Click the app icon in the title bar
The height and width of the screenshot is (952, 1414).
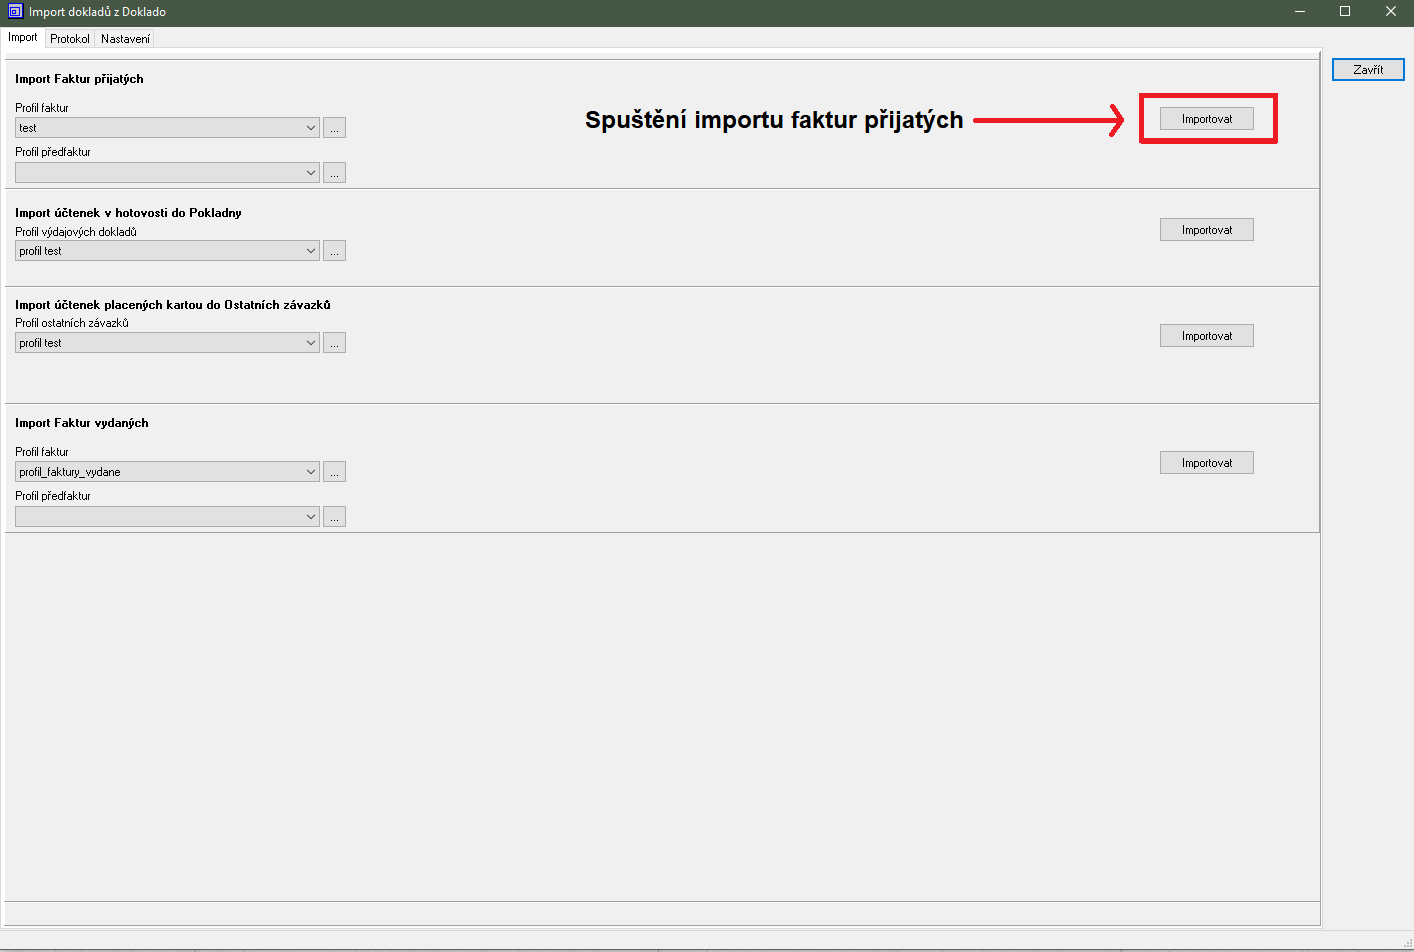pyautogui.click(x=15, y=12)
